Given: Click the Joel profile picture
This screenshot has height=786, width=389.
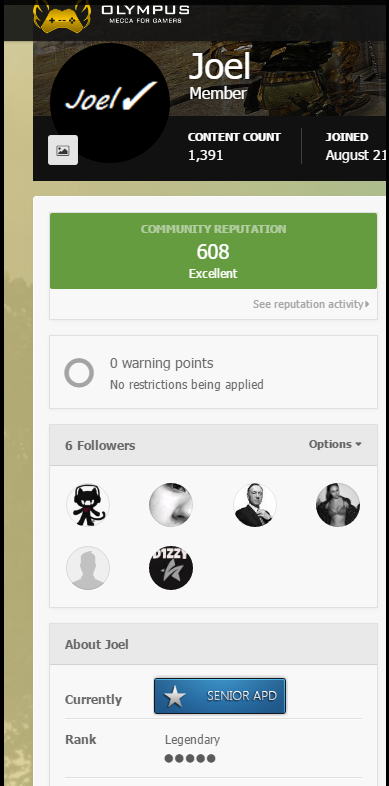Looking at the screenshot, I should [x=110, y=102].
